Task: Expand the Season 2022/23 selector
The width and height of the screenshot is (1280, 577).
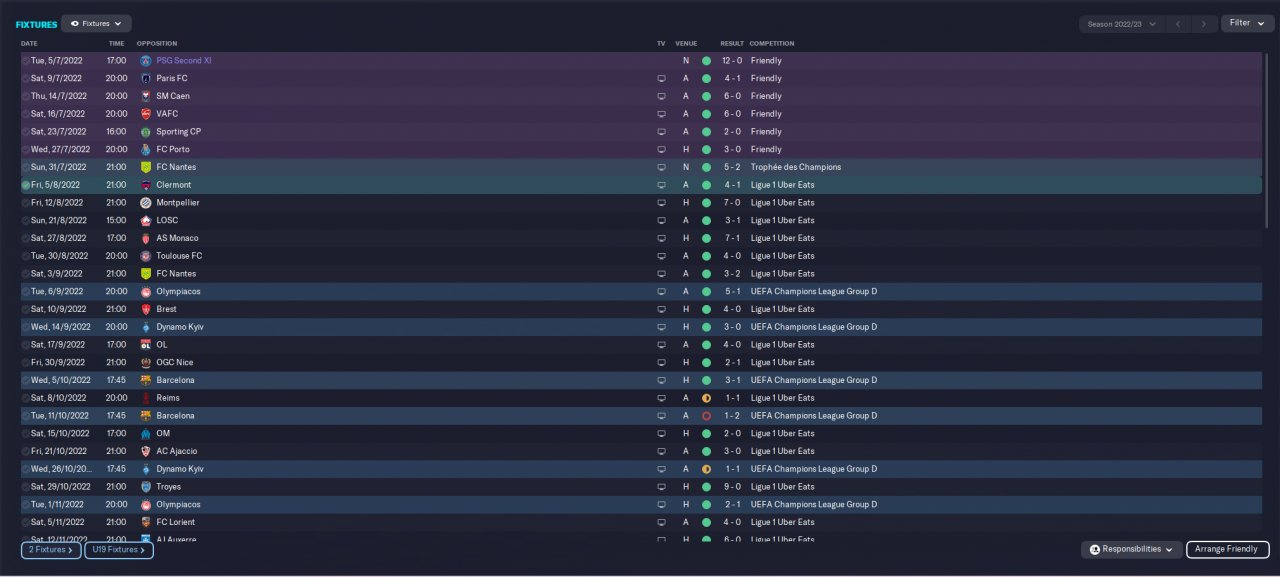Action: pos(1122,23)
